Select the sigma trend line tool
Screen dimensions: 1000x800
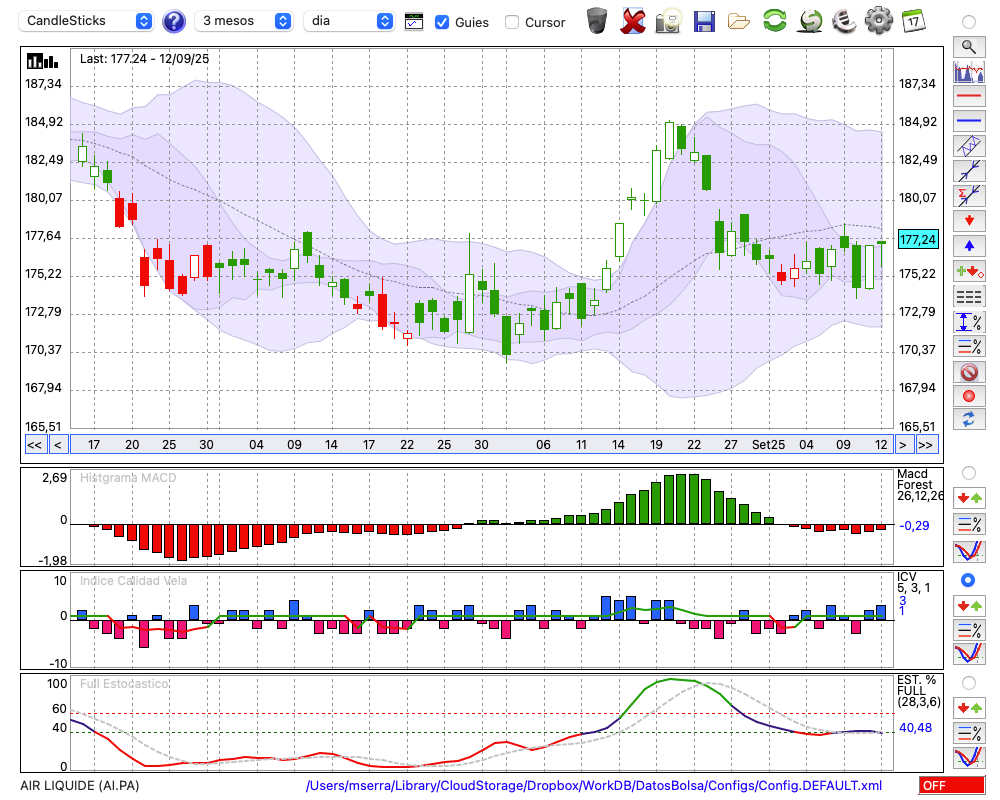click(x=969, y=195)
